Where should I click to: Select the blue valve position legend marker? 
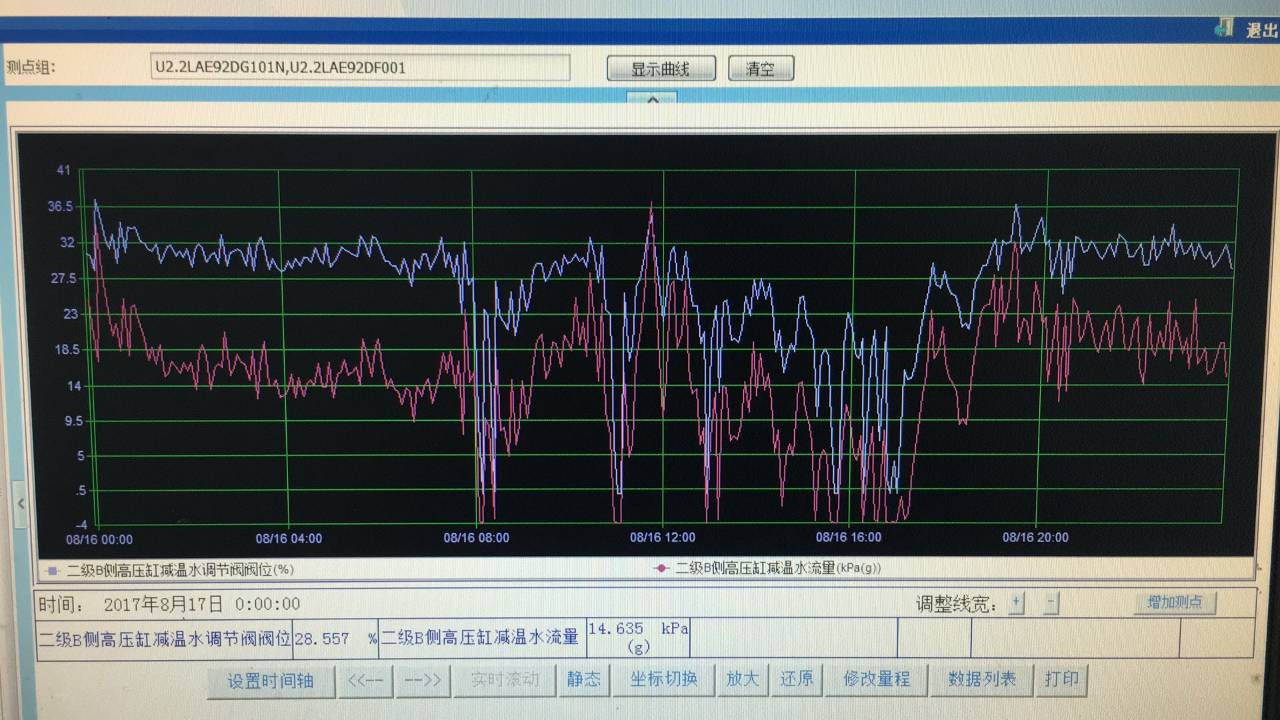tap(52, 570)
